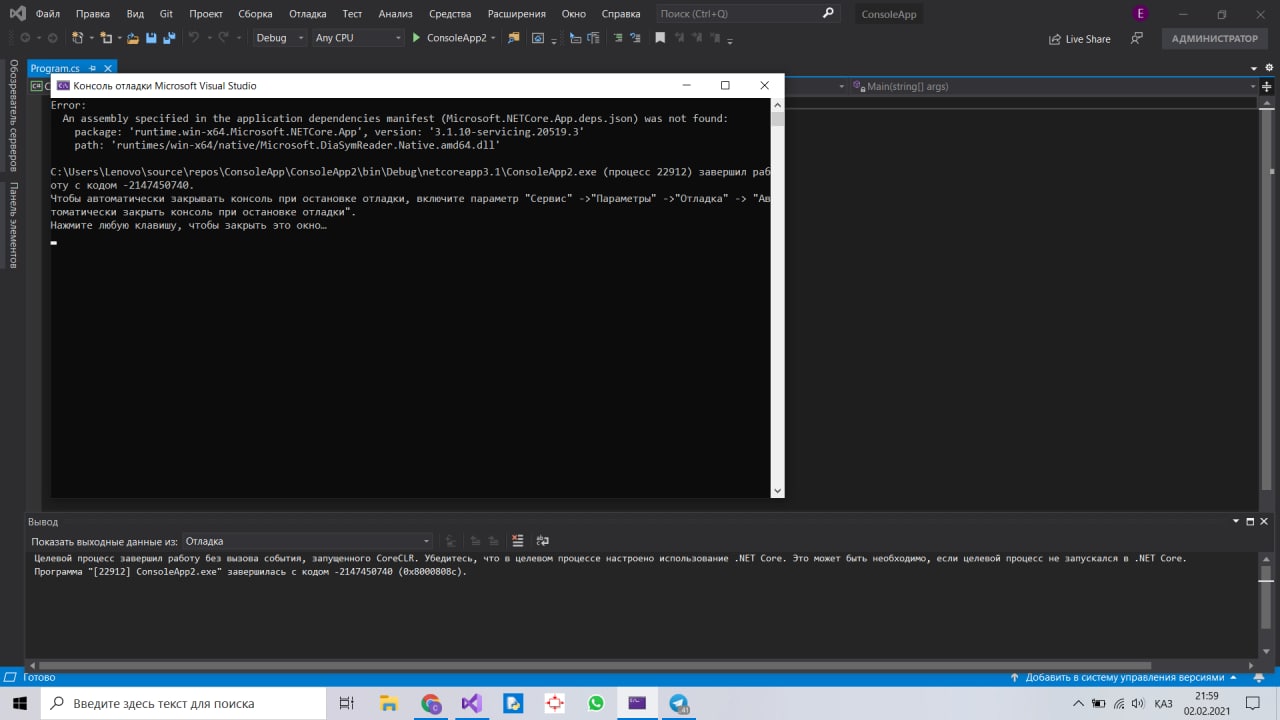Click the debug console taskbar icon
This screenshot has width=1280, height=720.
pos(637,703)
